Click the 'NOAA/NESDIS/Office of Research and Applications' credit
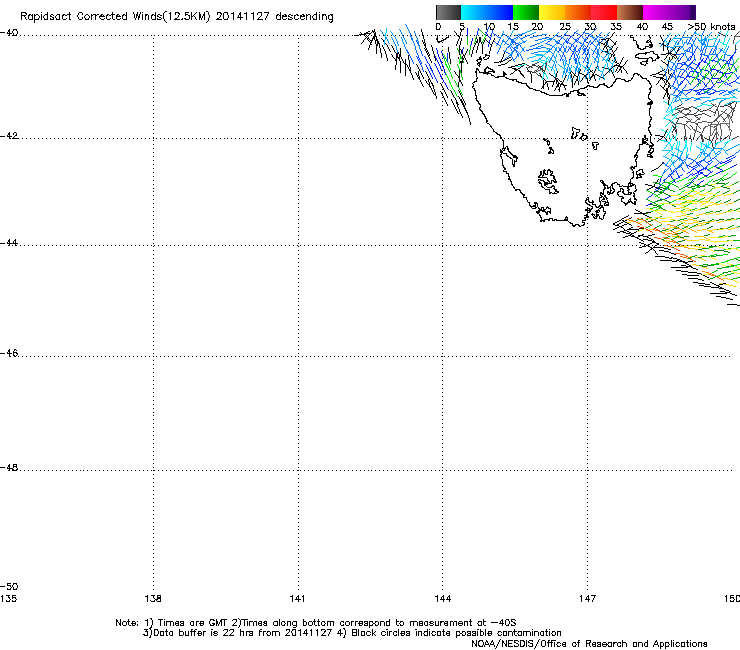 (589, 644)
